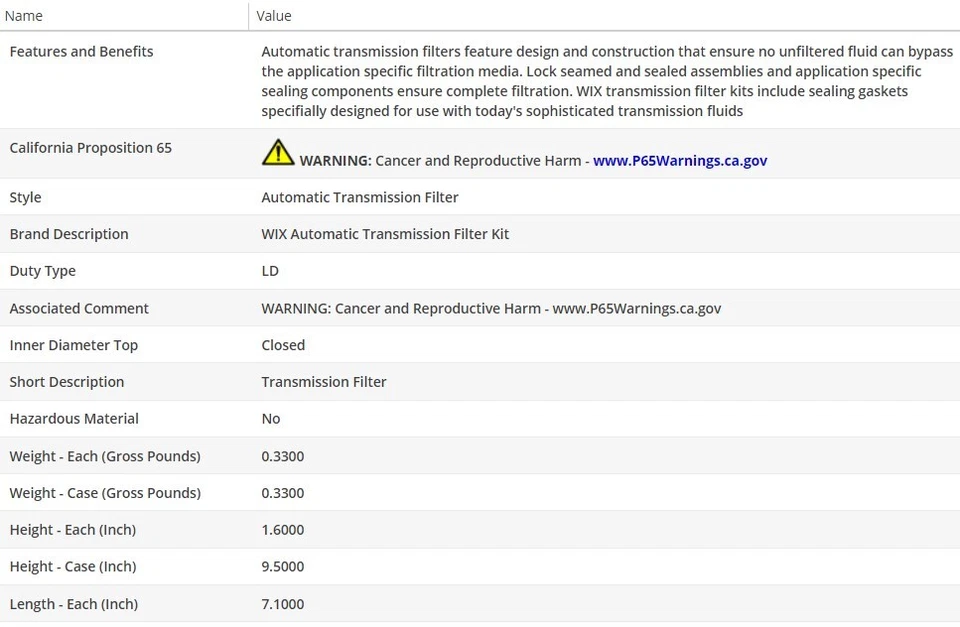
Task: Click the Value column header
Action: point(274,16)
